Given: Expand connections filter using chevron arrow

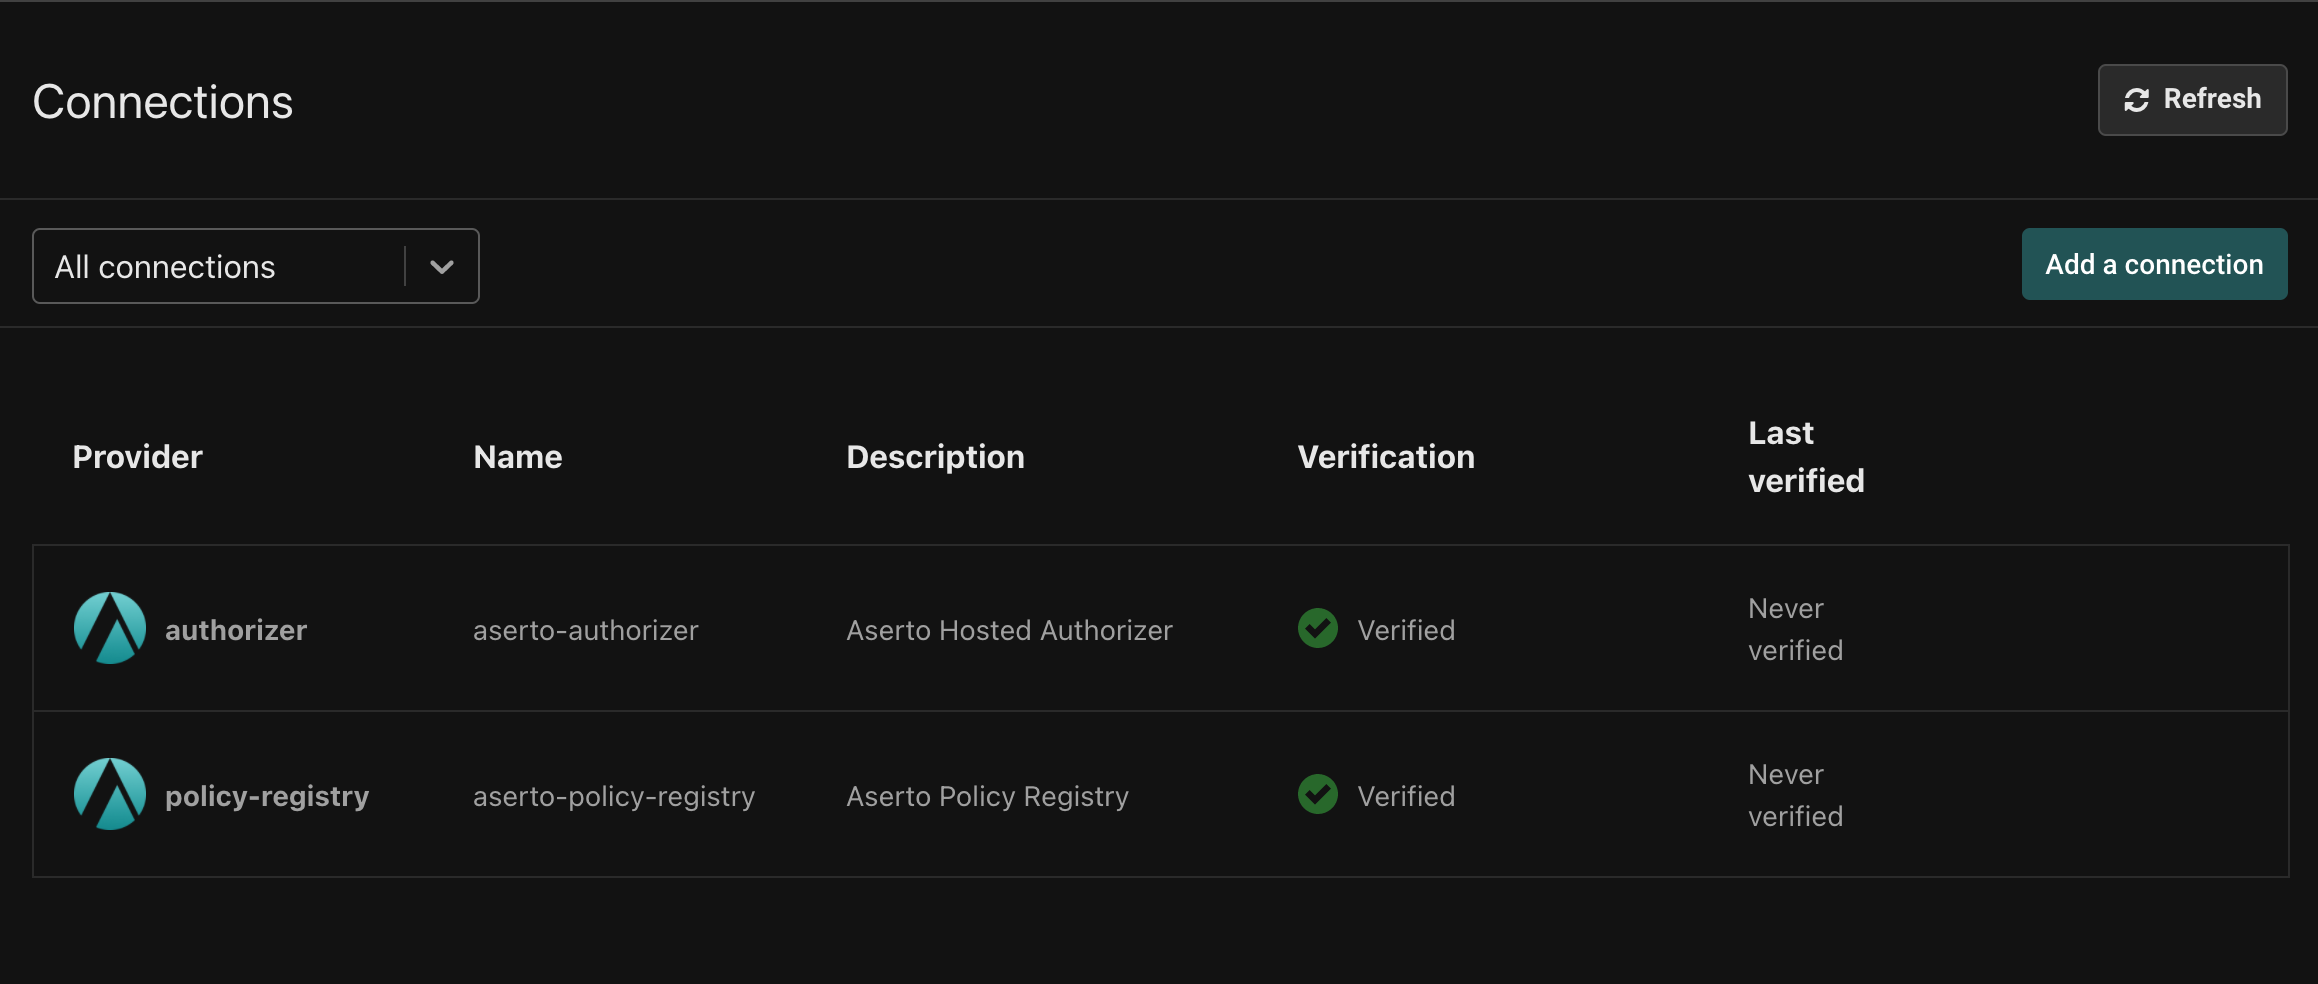Looking at the screenshot, I should (442, 266).
